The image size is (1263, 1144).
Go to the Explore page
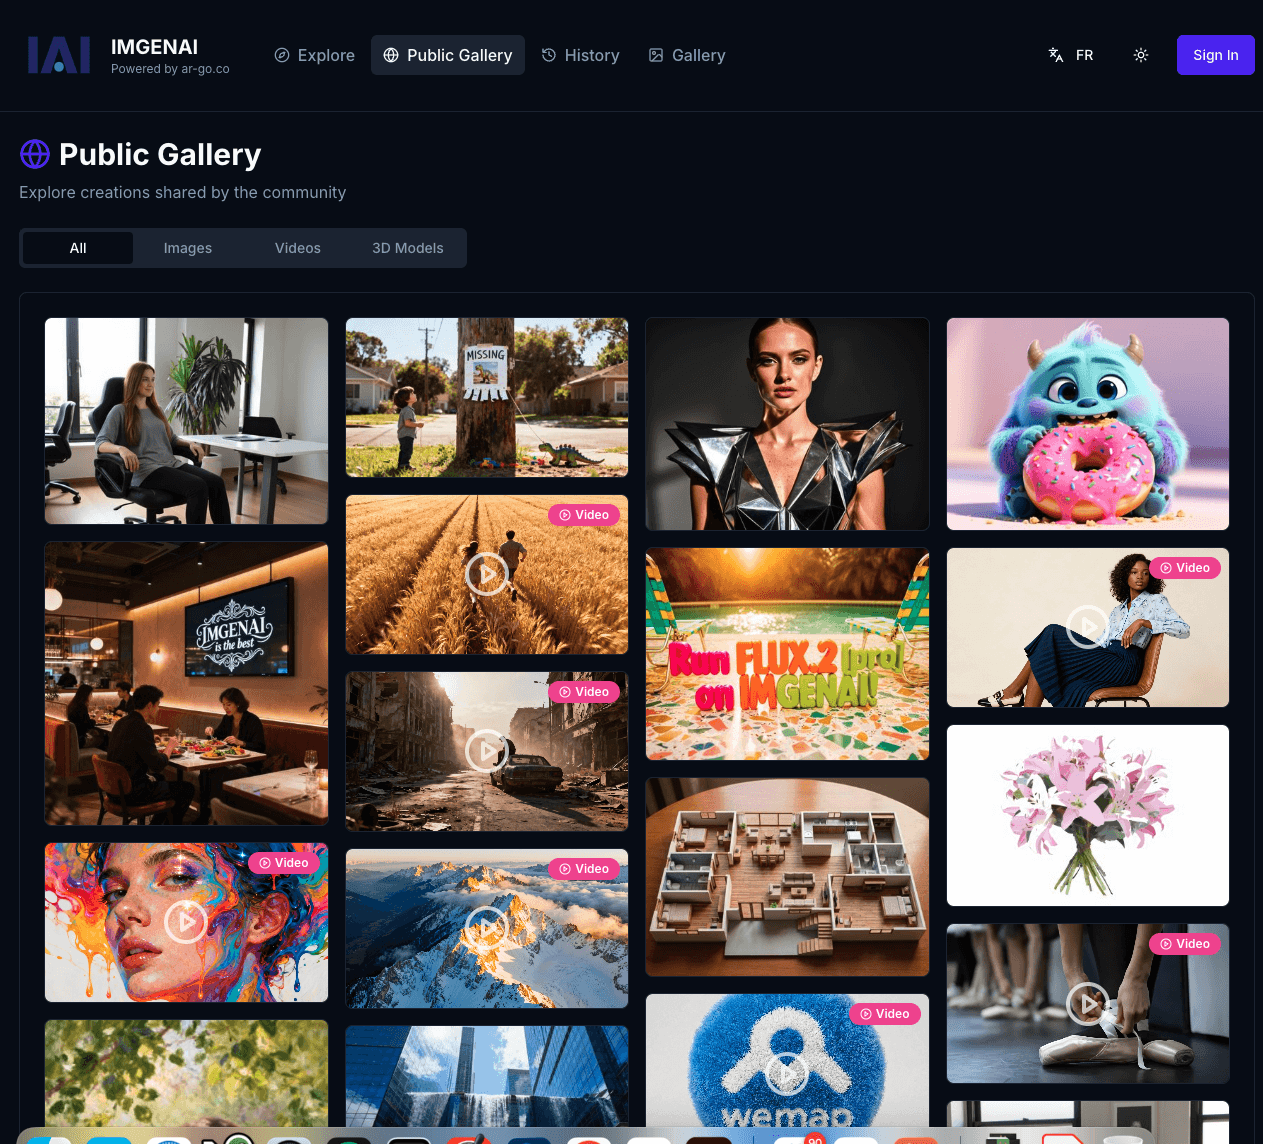(315, 55)
